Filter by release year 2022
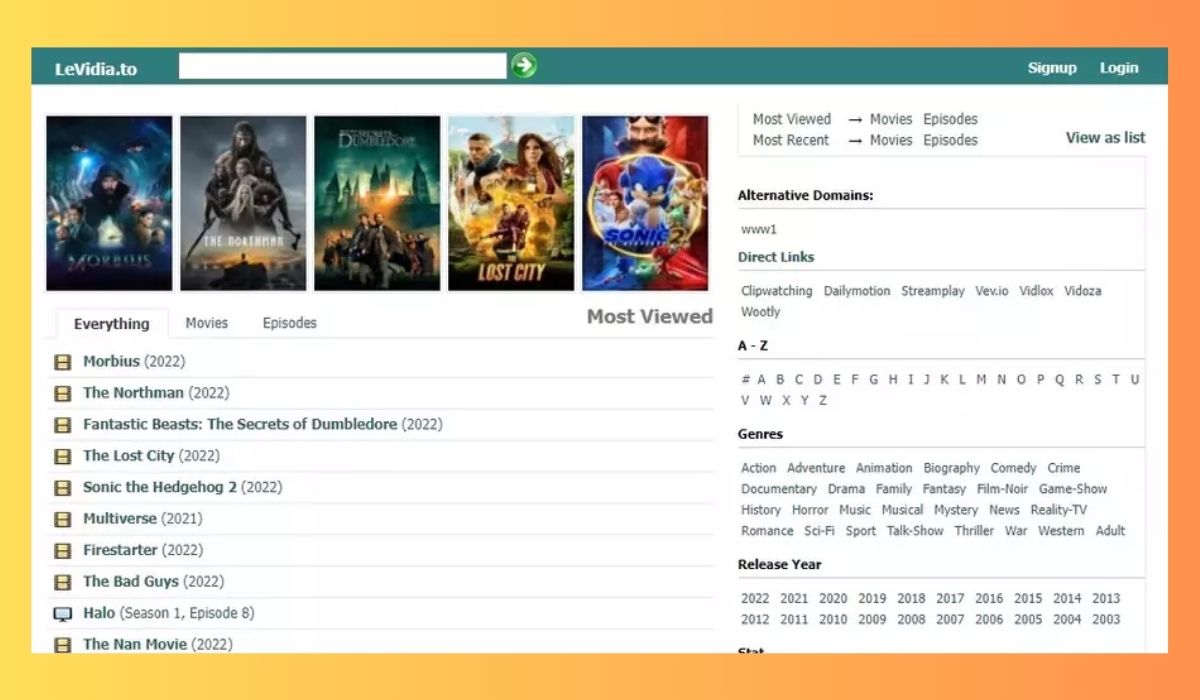Image resolution: width=1200 pixels, height=700 pixels. pyautogui.click(x=755, y=599)
